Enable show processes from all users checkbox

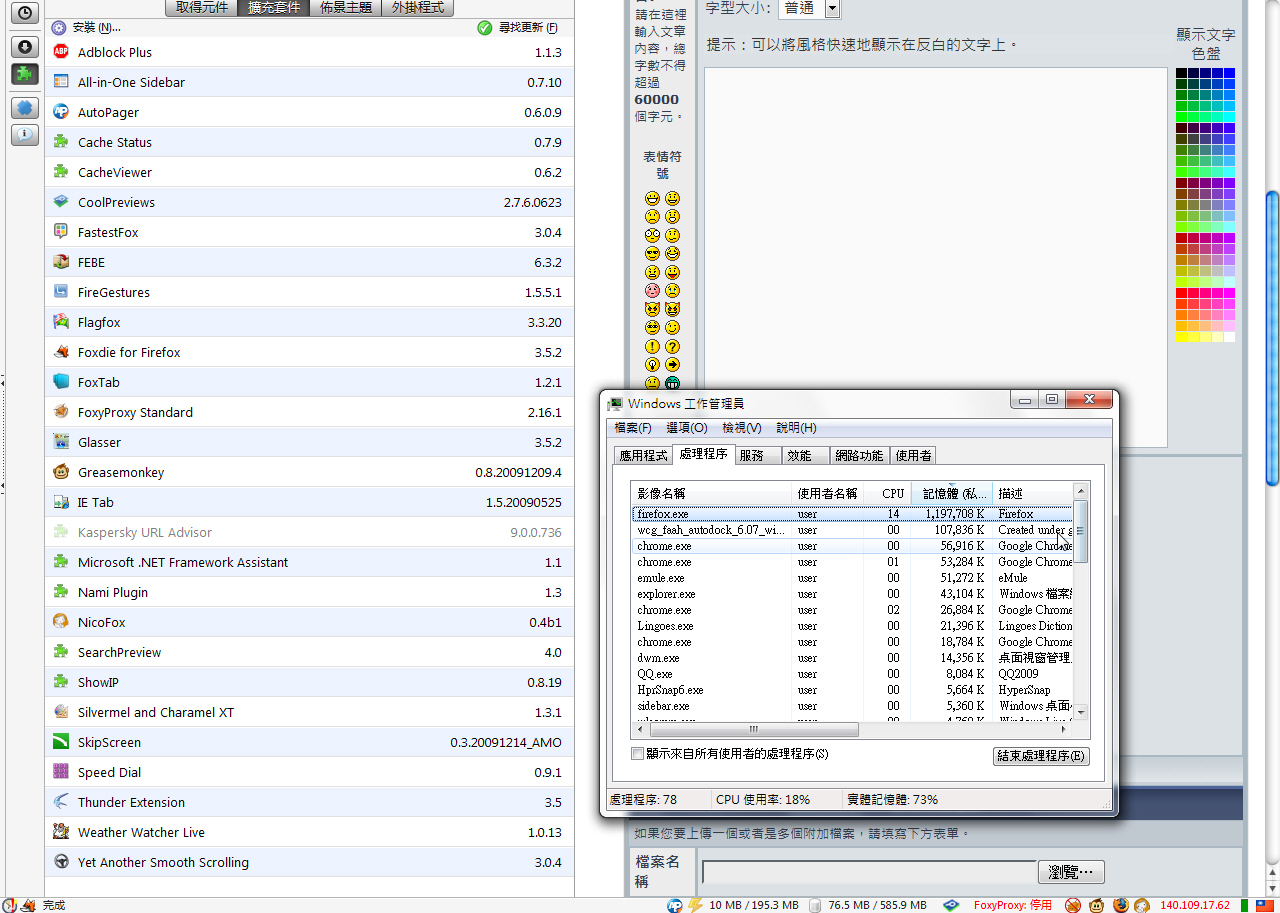(638, 754)
